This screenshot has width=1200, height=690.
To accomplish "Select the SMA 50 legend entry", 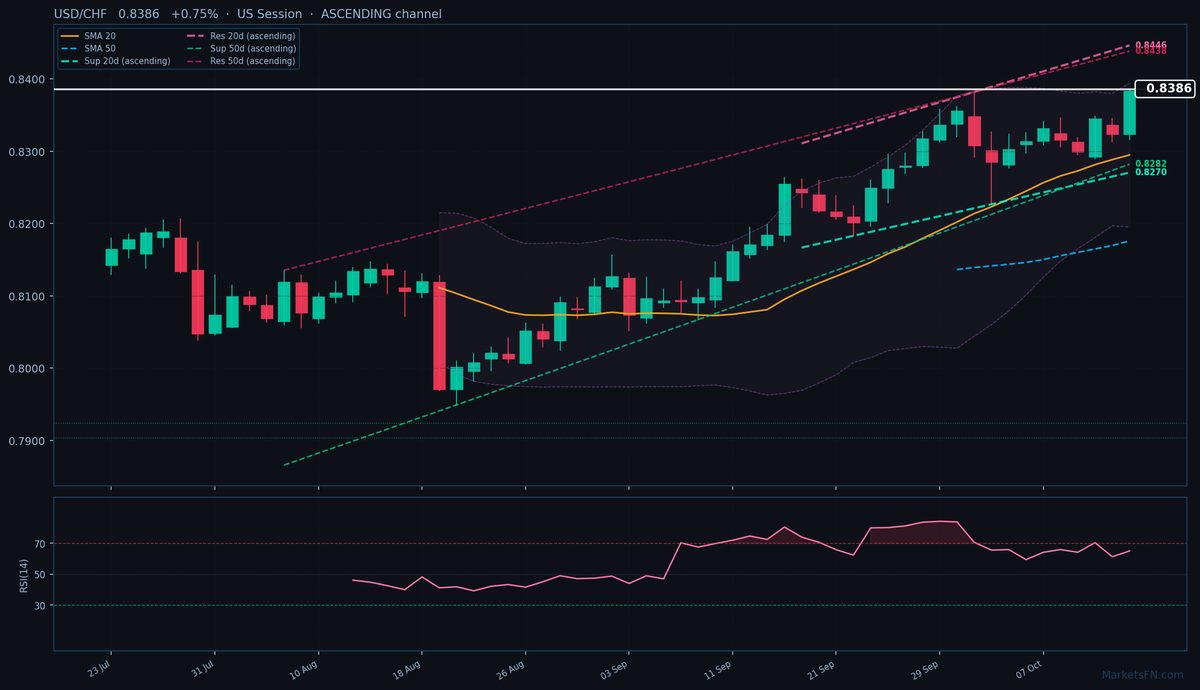I will pyautogui.click(x=86, y=48).
